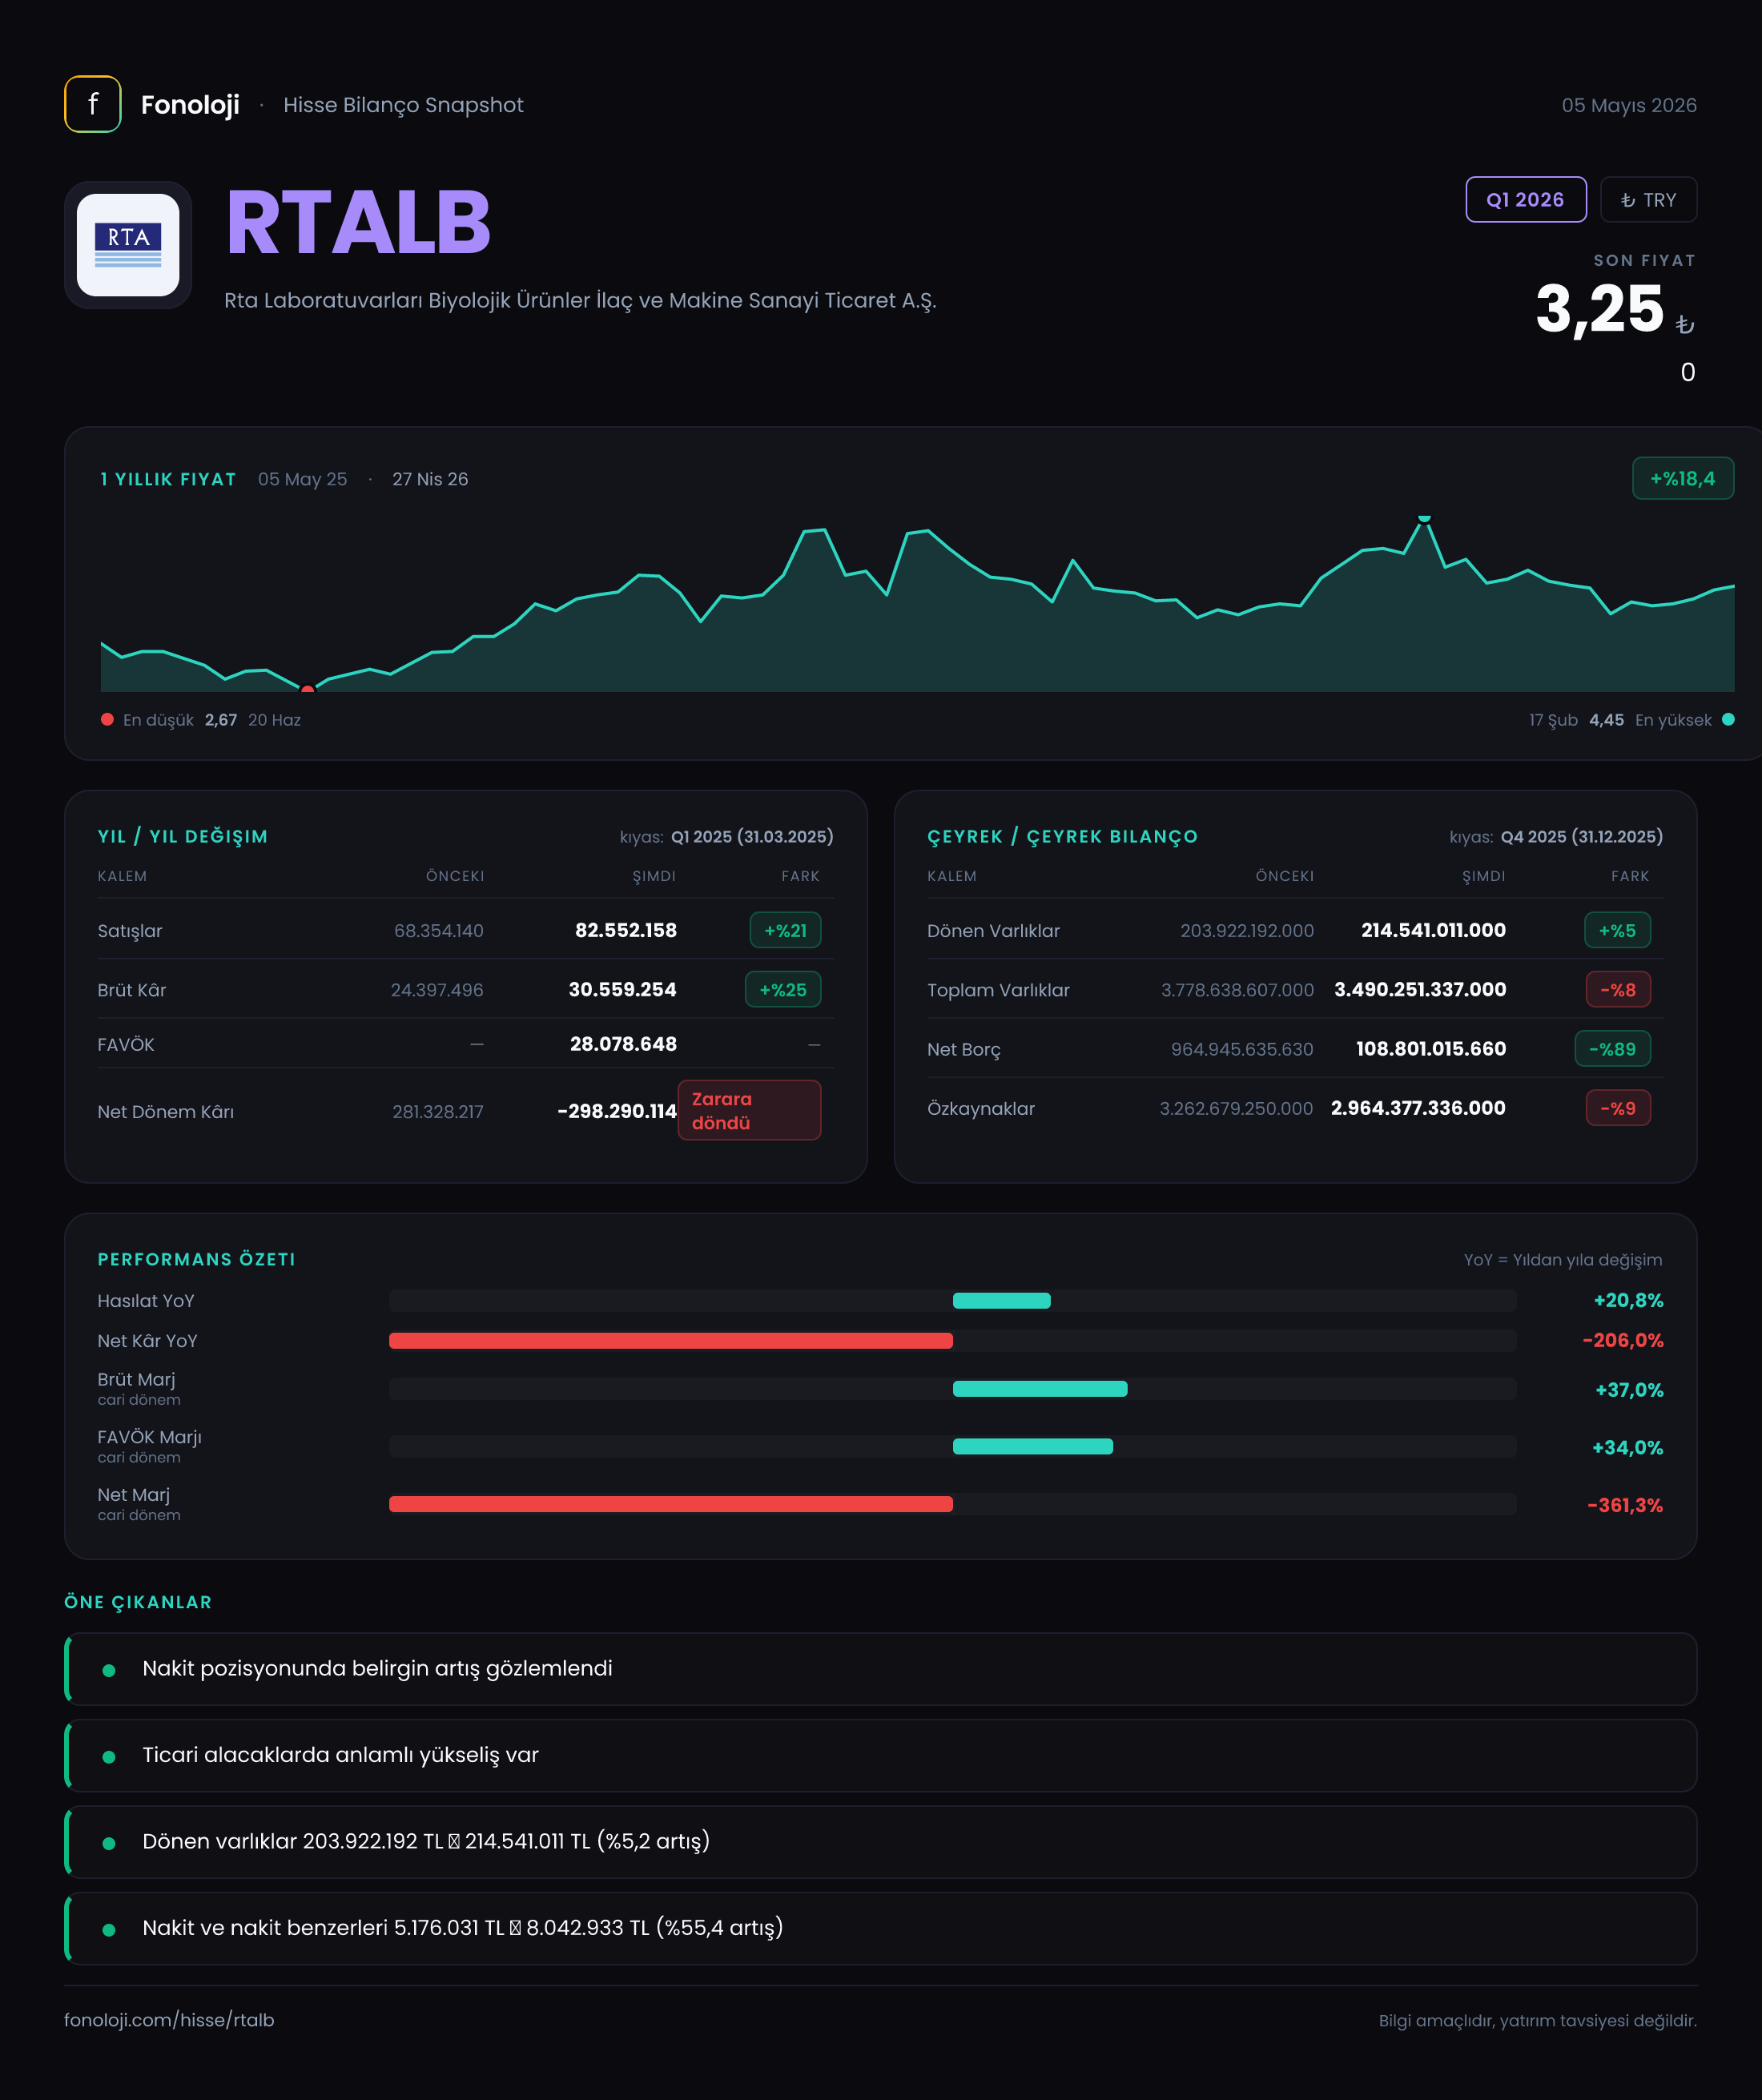Click Brüt Kâr current value 30.559.254

tap(622, 989)
